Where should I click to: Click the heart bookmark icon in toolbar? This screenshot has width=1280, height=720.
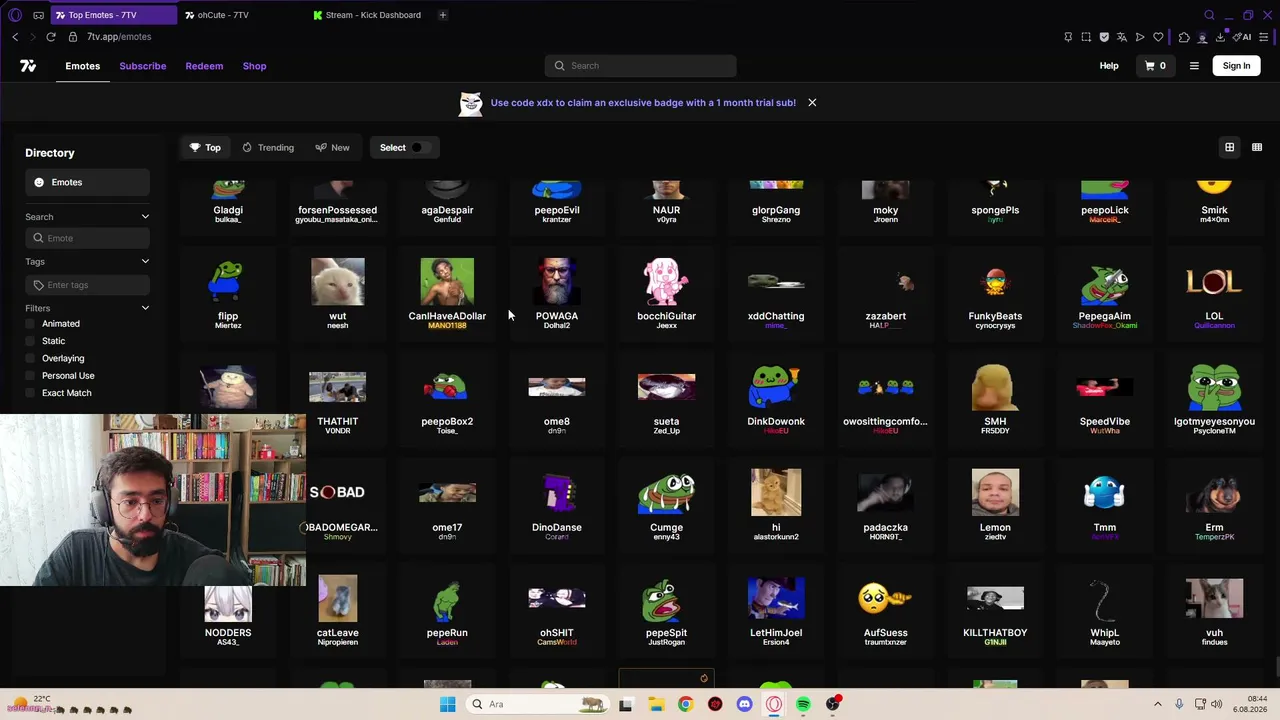[1158, 37]
